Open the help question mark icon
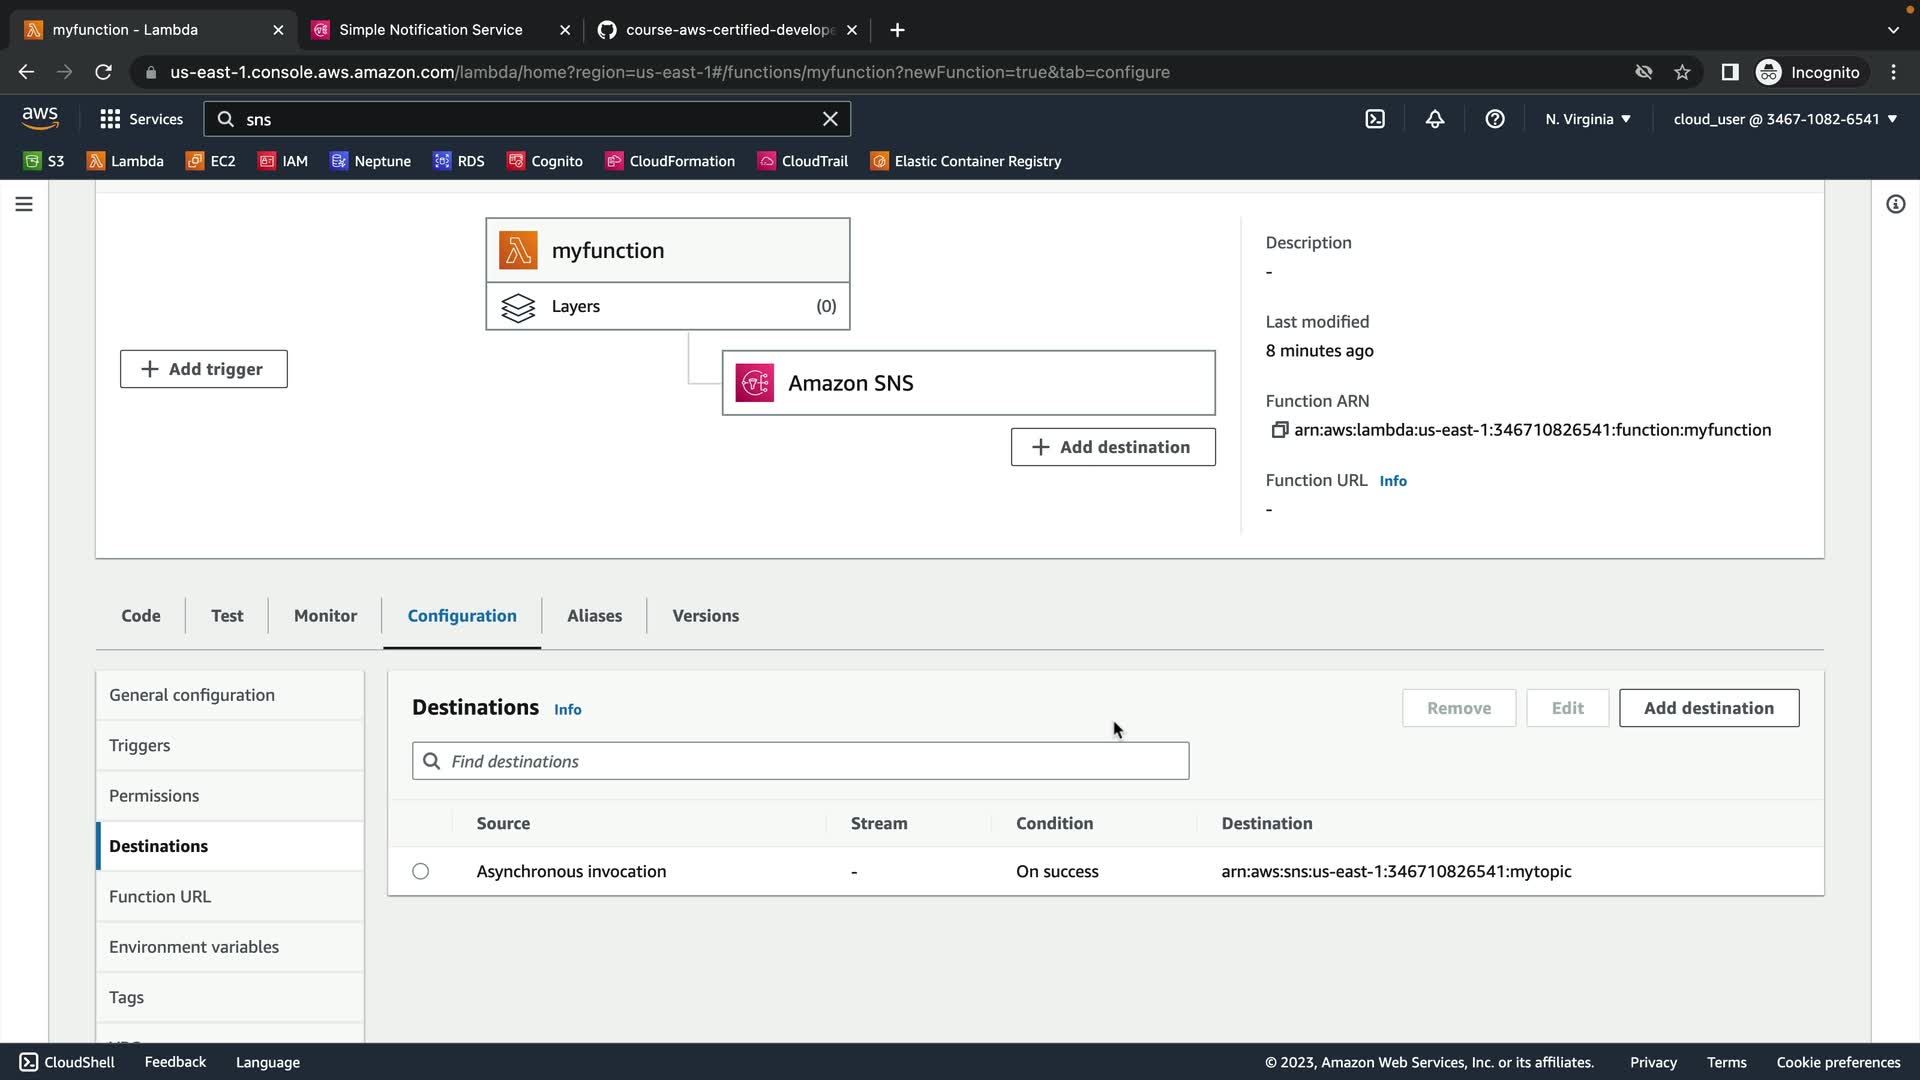The width and height of the screenshot is (1920, 1080). pyautogui.click(x=1495, y=119)
